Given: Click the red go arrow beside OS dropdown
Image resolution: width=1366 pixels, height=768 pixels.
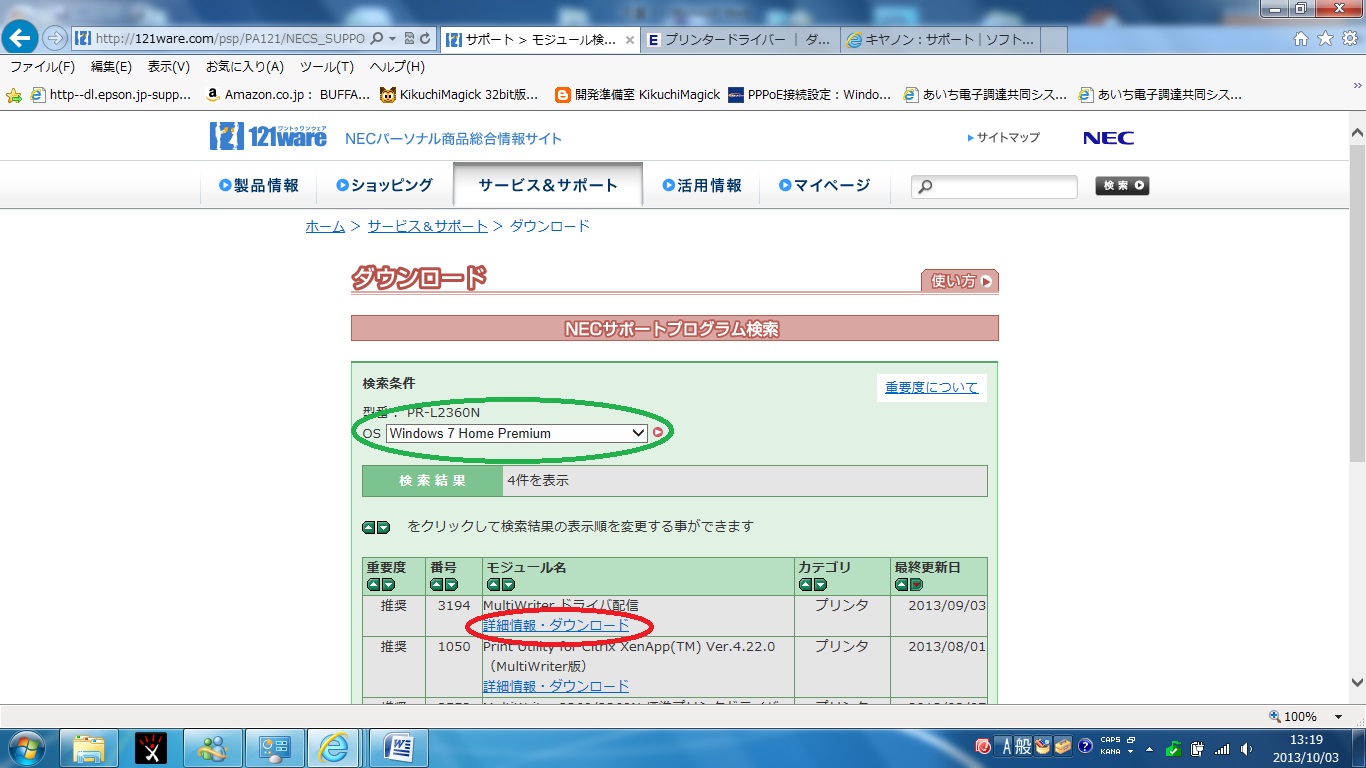Looking at the screenshot, I should pyautogui.click(x=658, y=433).
